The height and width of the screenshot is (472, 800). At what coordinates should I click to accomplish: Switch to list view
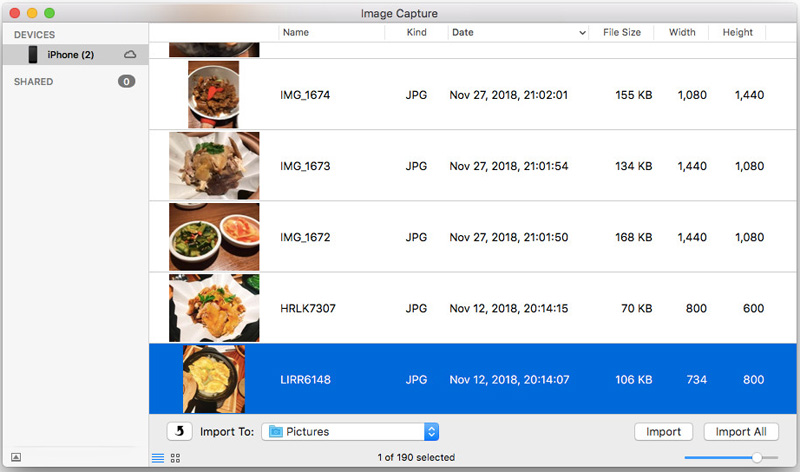coord(157,458)
